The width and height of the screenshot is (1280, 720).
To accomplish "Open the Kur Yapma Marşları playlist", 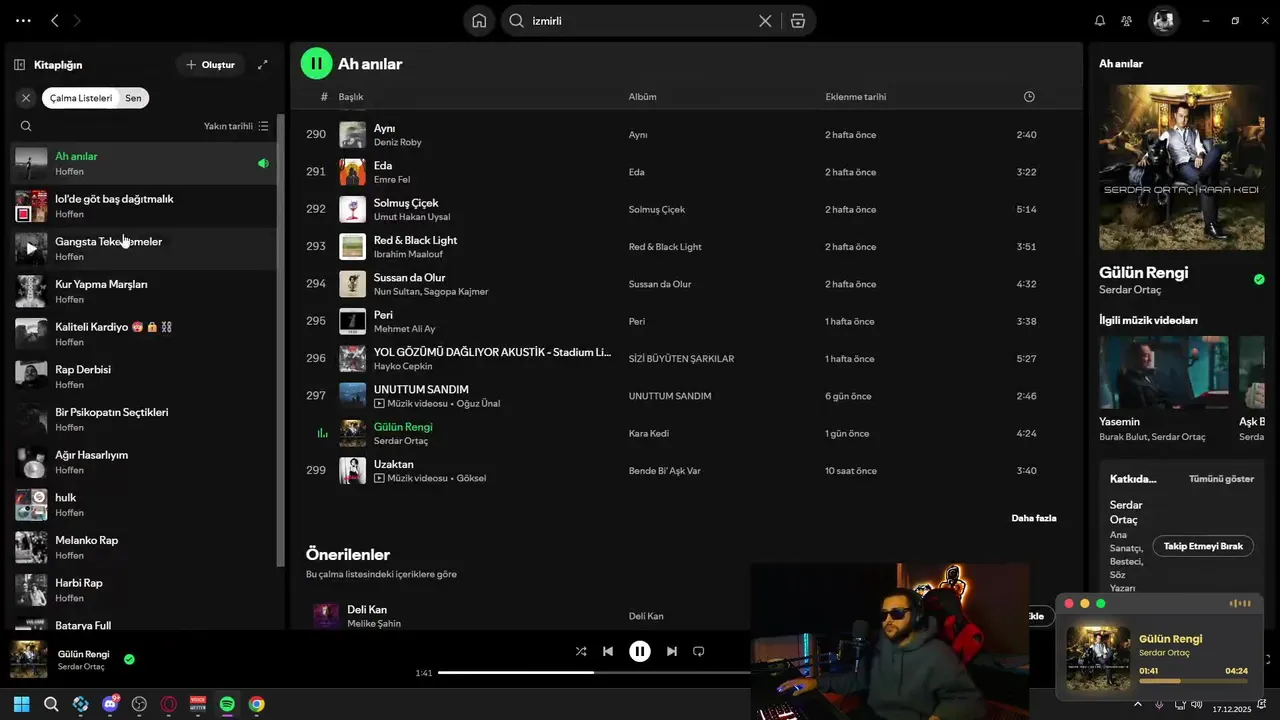I will [145, 291].
